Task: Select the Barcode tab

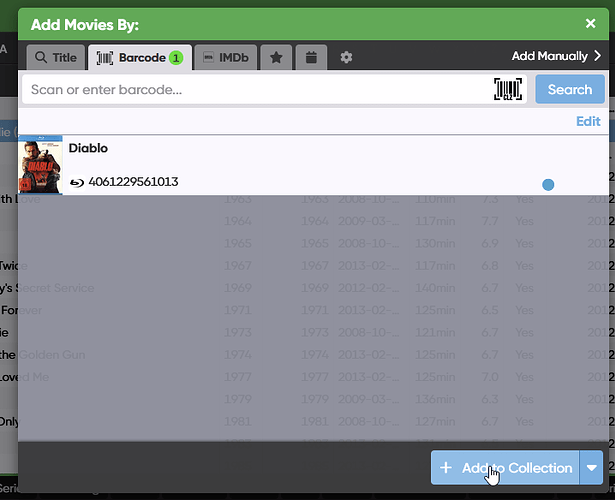Action: (x=140, y=58)
